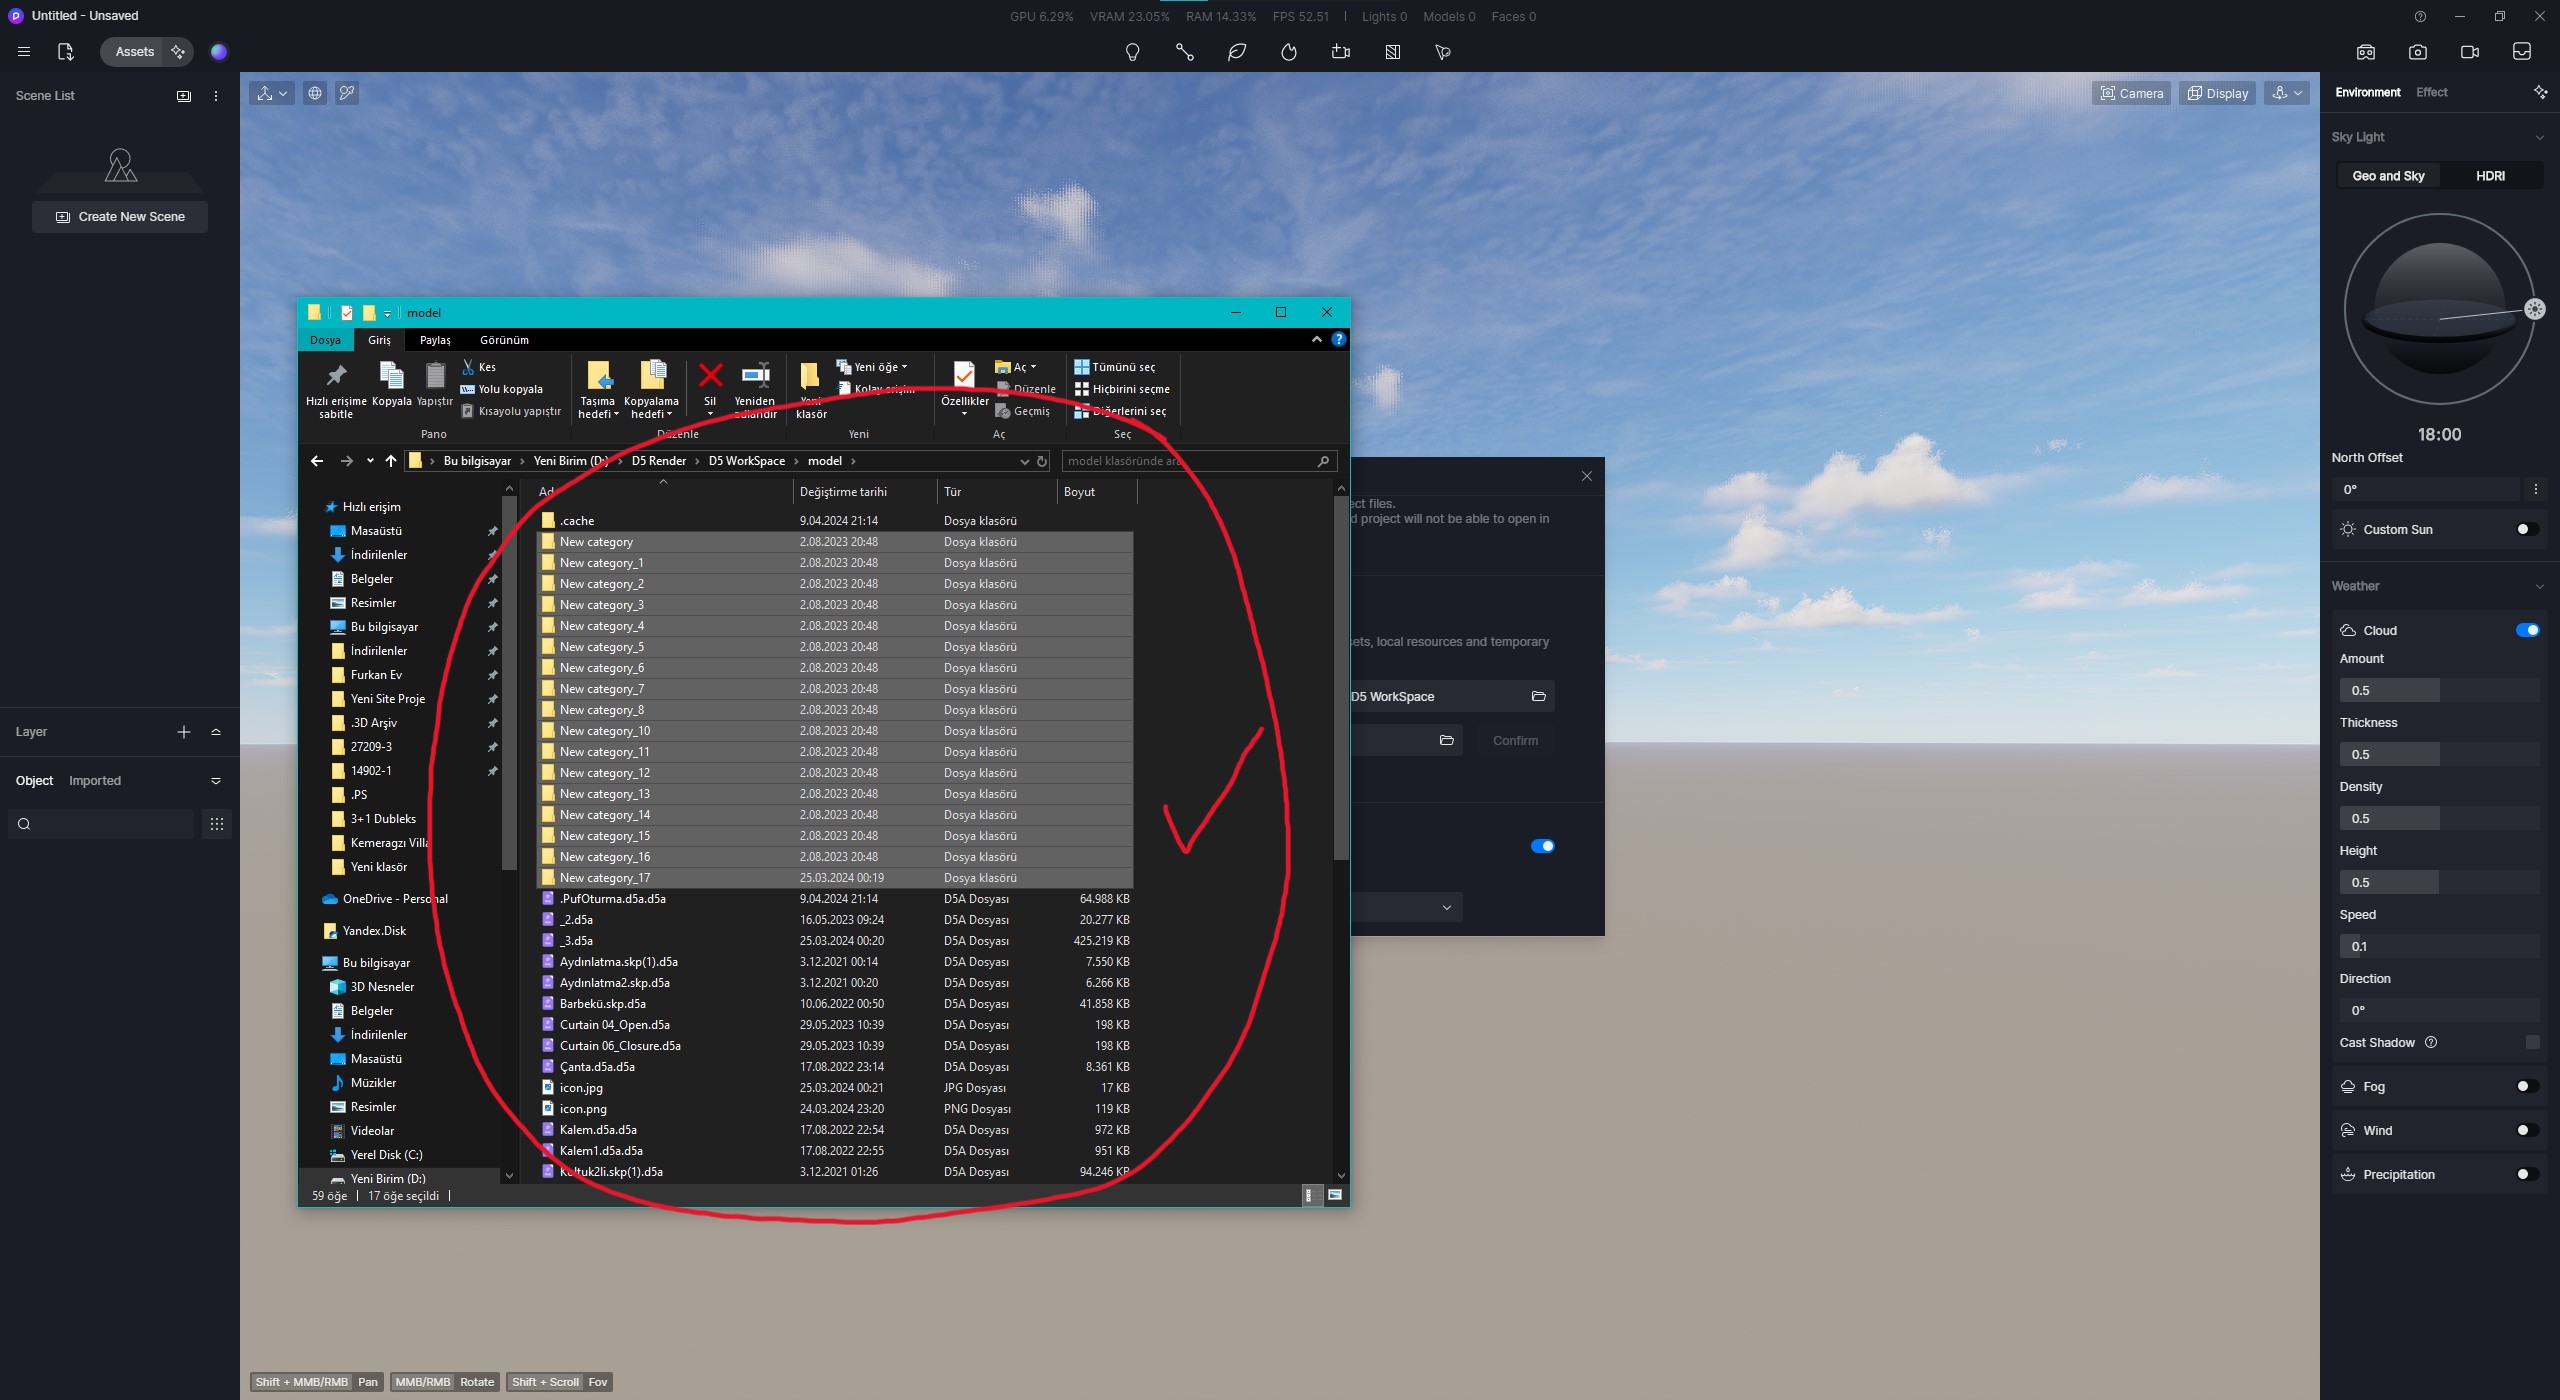Open the Camera dropdown above the viewport
2560x1400 pixels.
click(x=2131, y=92)
